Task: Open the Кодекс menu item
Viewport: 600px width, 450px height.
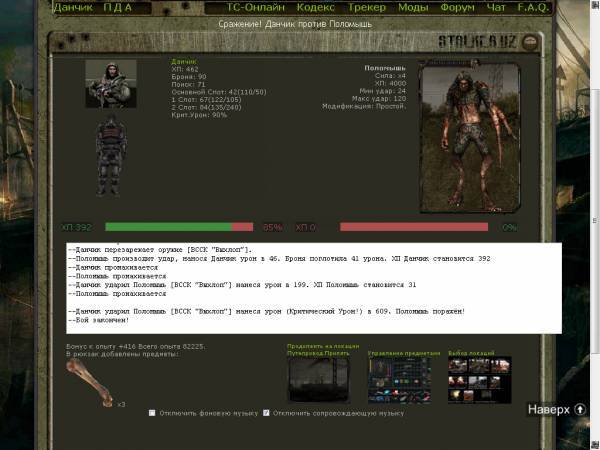Action: coord(316,7)
